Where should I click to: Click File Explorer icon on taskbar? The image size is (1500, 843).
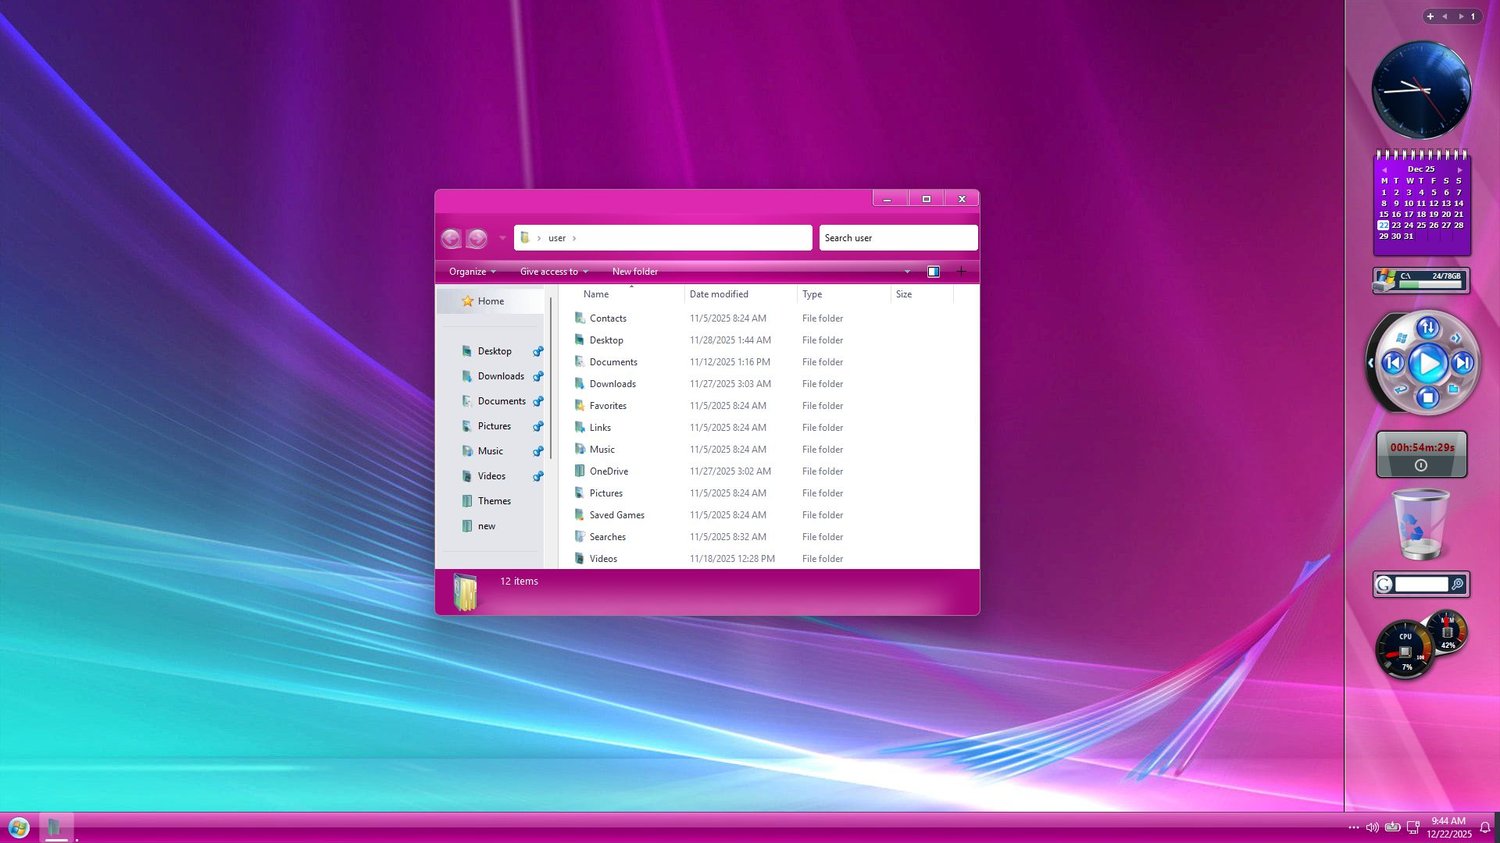(55, 827)
